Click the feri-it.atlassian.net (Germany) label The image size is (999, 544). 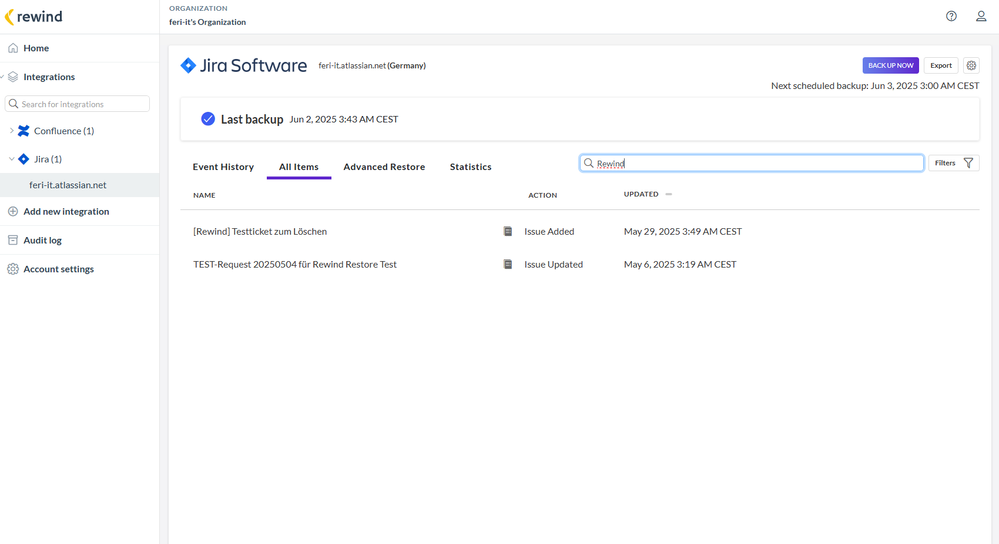372,66
